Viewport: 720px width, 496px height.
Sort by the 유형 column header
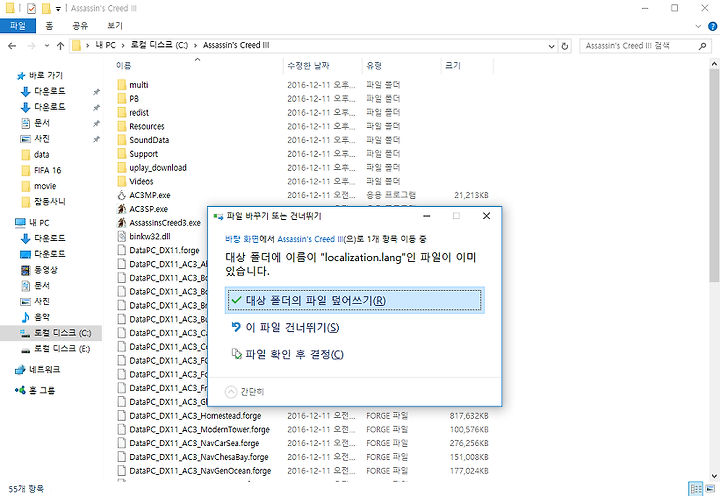(x=374, y=66)
